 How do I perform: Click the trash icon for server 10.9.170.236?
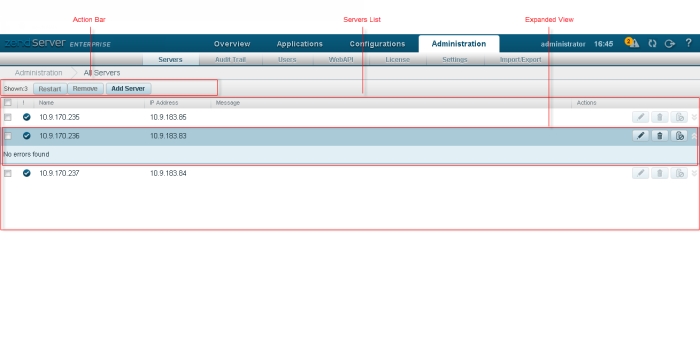(660, 136)
